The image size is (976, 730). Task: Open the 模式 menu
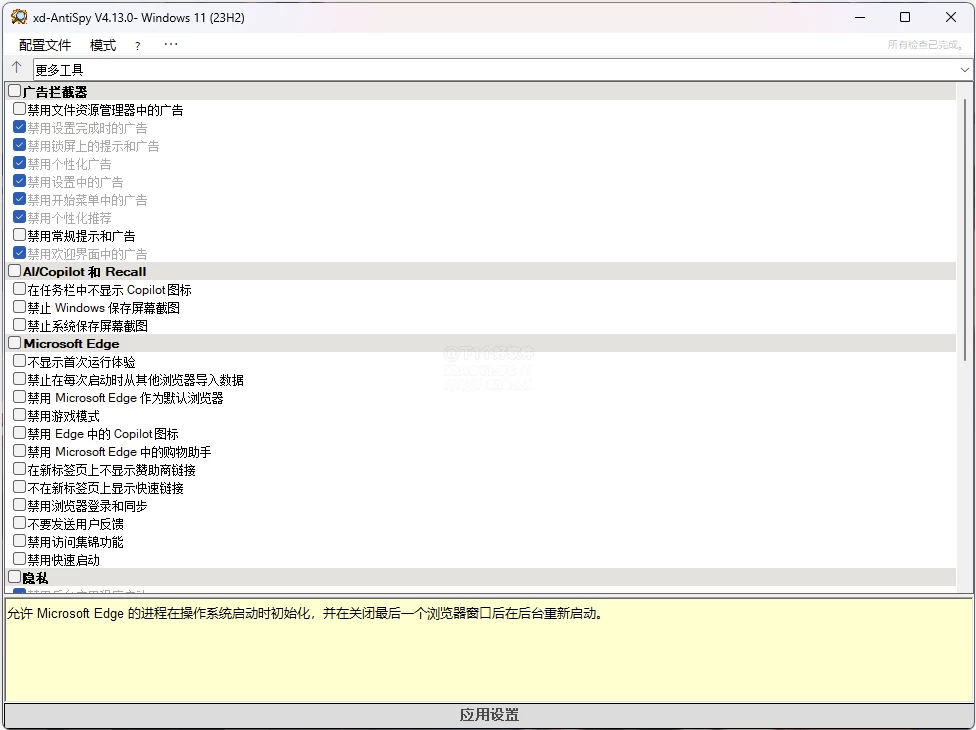(103, 46)
